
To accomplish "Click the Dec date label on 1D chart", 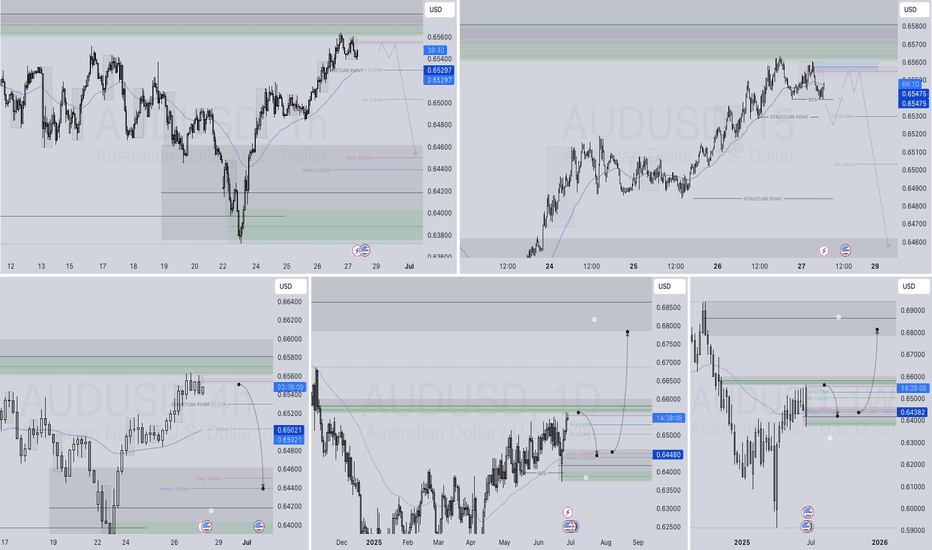I will (x=341, y=542).
